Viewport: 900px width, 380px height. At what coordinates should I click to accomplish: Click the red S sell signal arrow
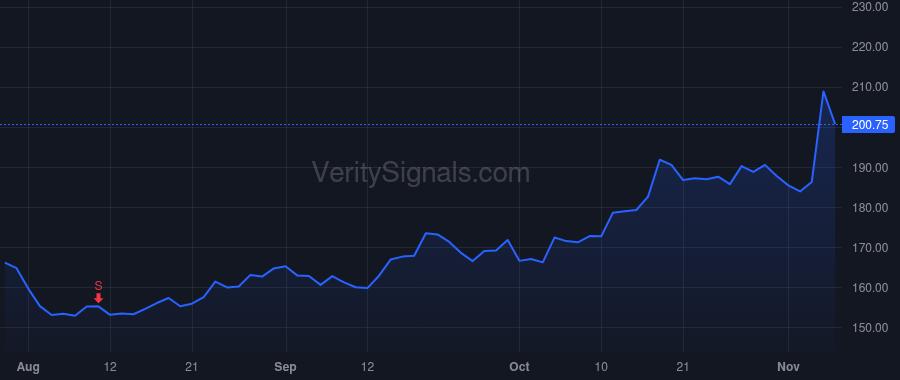[99, 298]
